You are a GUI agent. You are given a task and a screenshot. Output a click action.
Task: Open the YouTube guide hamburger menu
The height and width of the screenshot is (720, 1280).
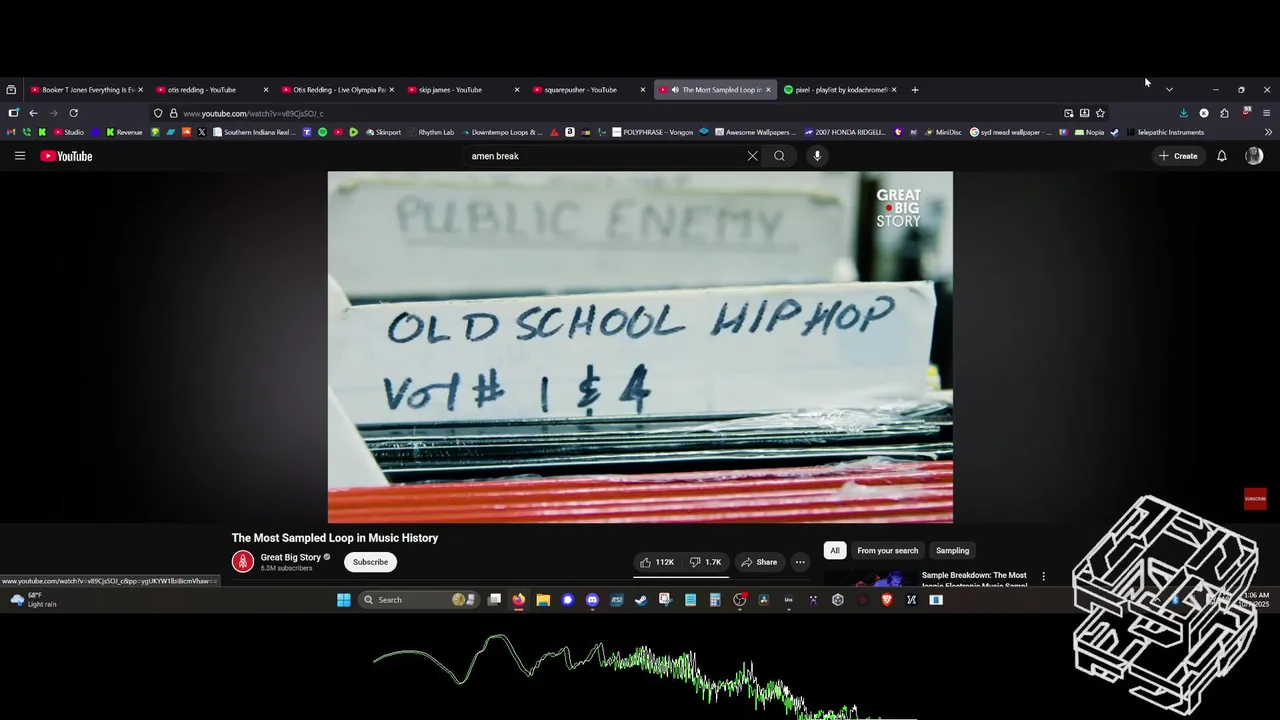pos(20,156)
